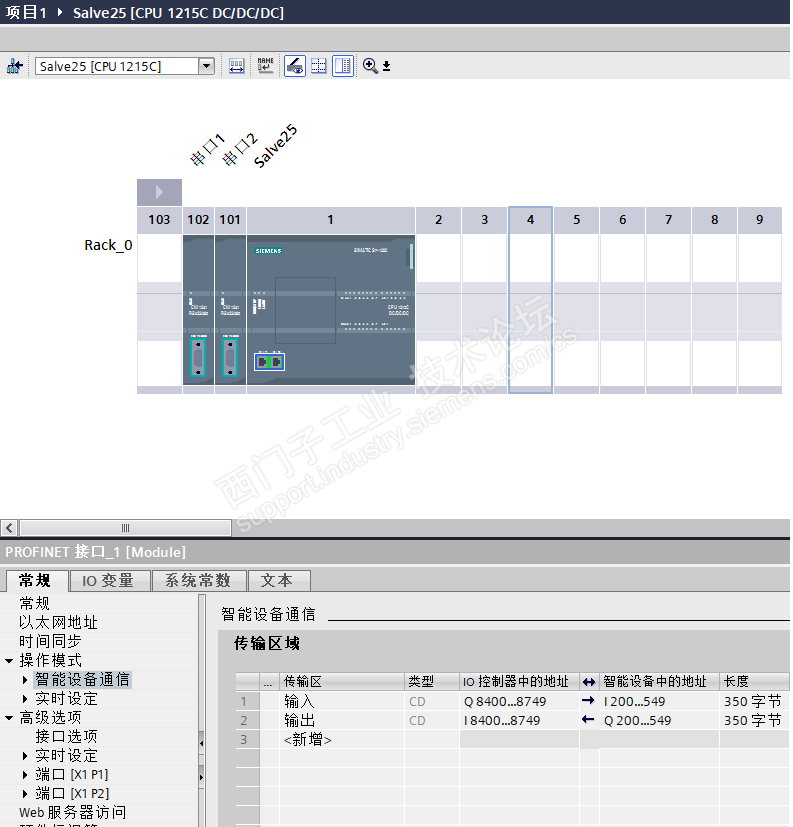Click the lower splitter expand arrow beside tree
The image size is (793, 827).
click(201, 777)
